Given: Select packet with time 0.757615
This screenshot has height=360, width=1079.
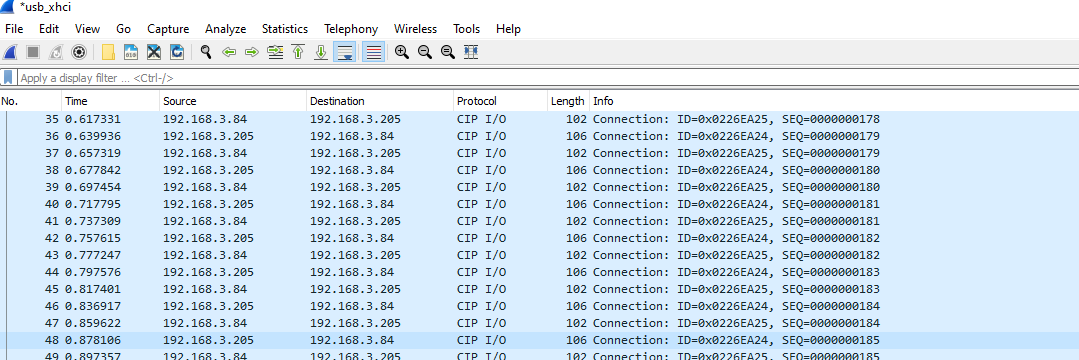Looking at the screenshot, I should (x=540, y=237).
